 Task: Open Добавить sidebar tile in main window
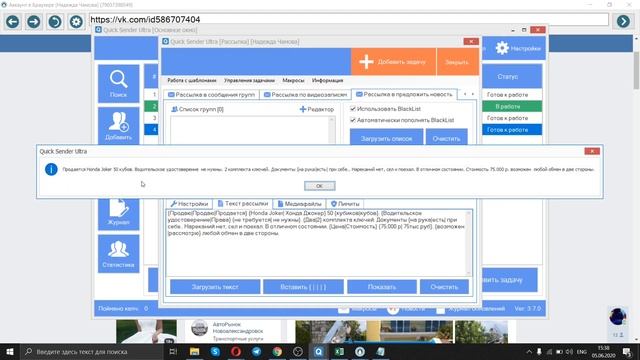pyautogui.click(x=118, y=126)
